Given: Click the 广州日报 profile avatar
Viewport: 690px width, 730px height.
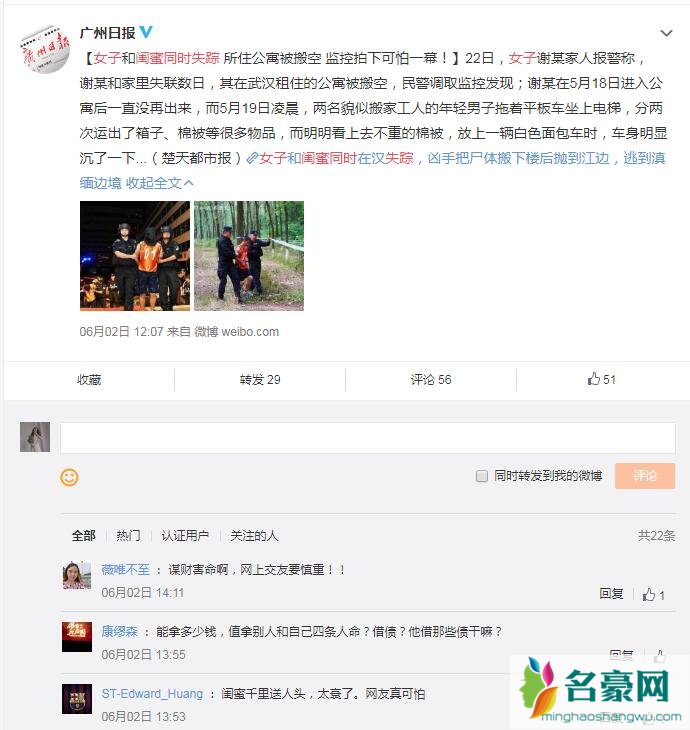Looking at the screenshot, I should point(45,49).
